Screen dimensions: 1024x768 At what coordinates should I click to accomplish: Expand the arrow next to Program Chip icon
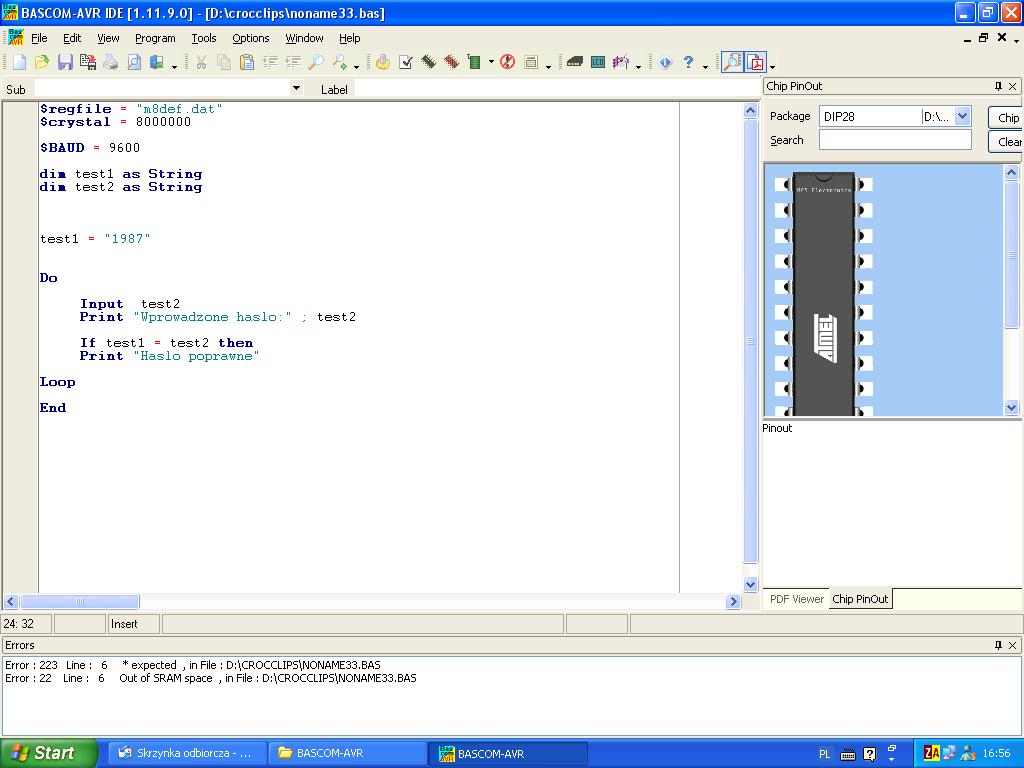(x=491, y=63)
